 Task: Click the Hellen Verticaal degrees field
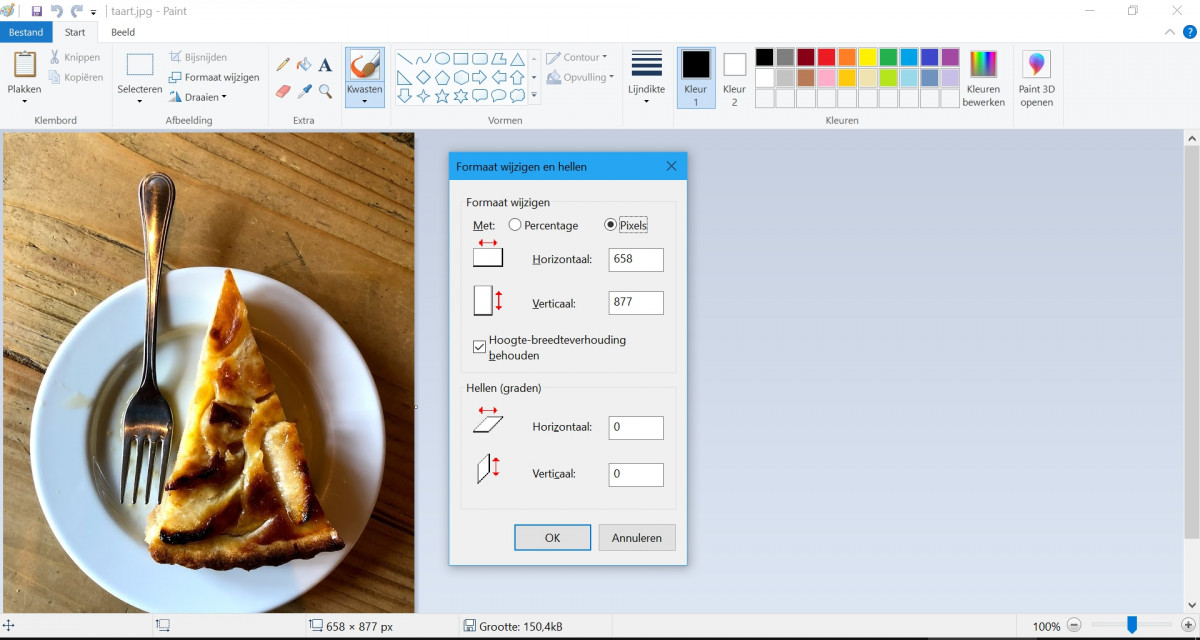[636, 474]
